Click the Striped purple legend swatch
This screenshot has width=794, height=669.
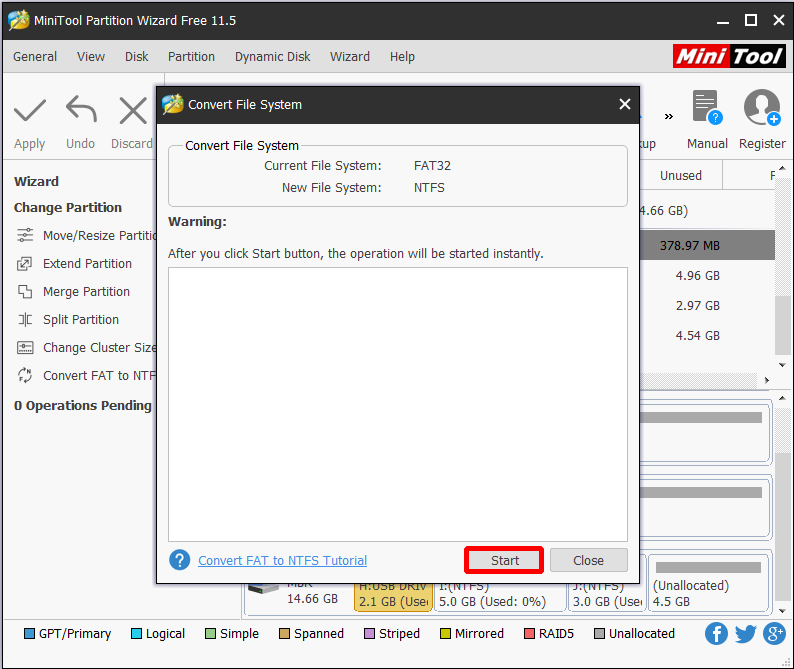[x=369, y=634]
